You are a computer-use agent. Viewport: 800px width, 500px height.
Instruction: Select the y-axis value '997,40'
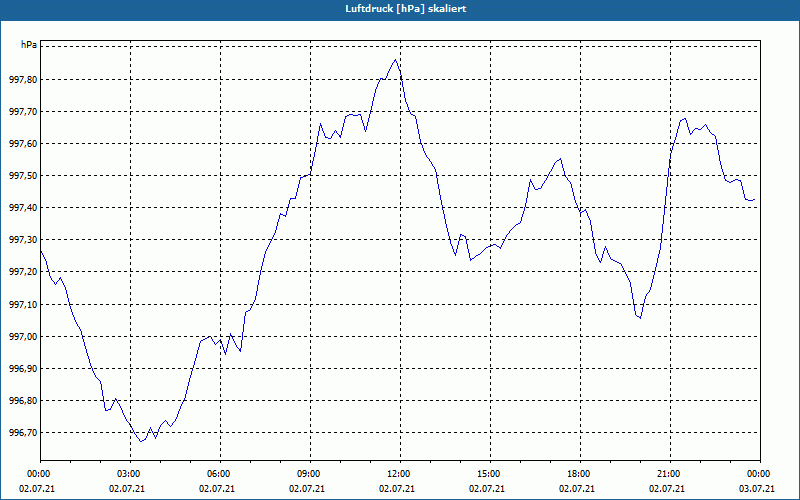click(23, 208)
